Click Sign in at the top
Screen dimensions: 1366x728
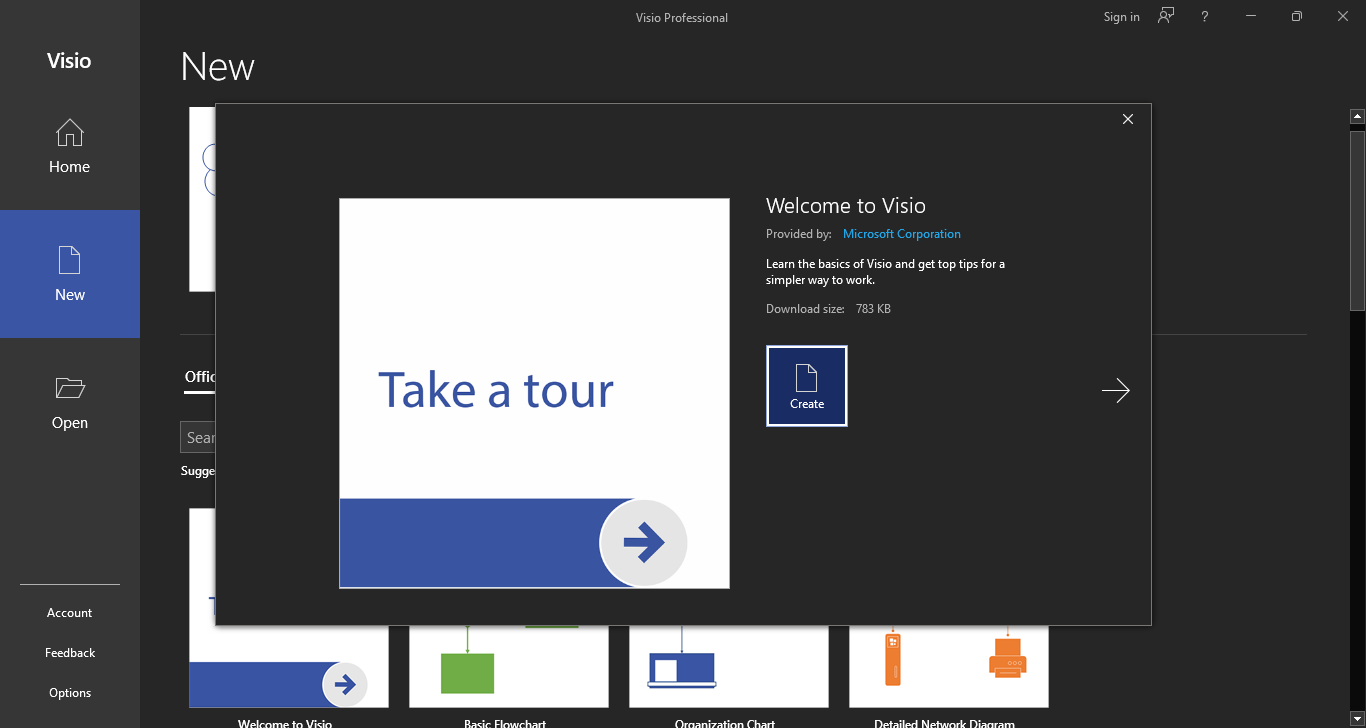coord(1121,17)
